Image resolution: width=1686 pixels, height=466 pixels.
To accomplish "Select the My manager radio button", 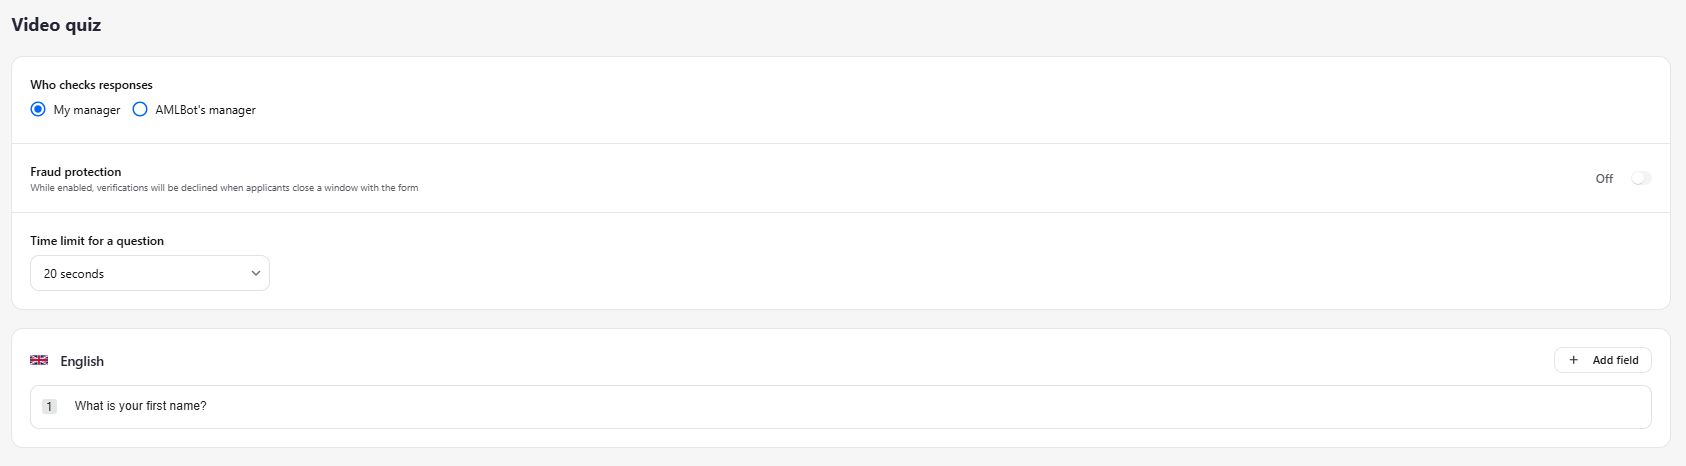I will pyautogui.click(x=38, y=109).
